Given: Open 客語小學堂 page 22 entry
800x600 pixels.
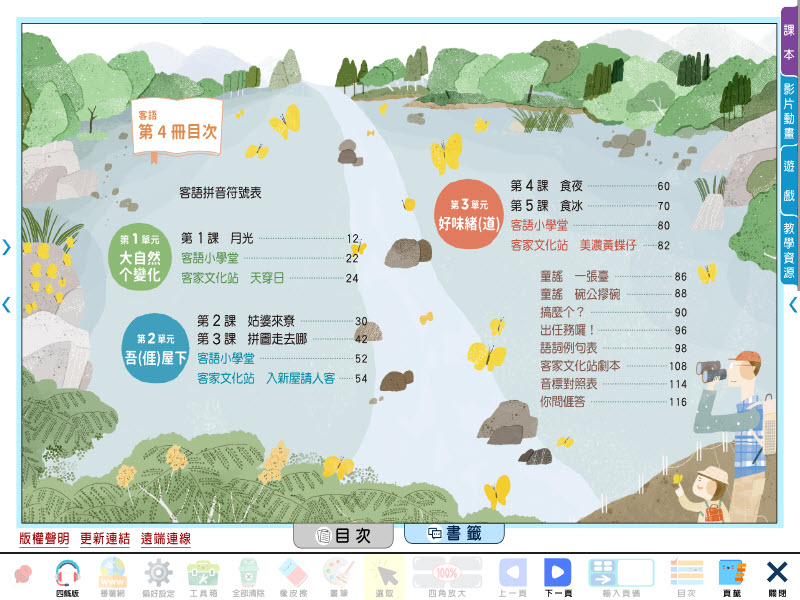Looking at the screenshot, I should pos(270,258).
